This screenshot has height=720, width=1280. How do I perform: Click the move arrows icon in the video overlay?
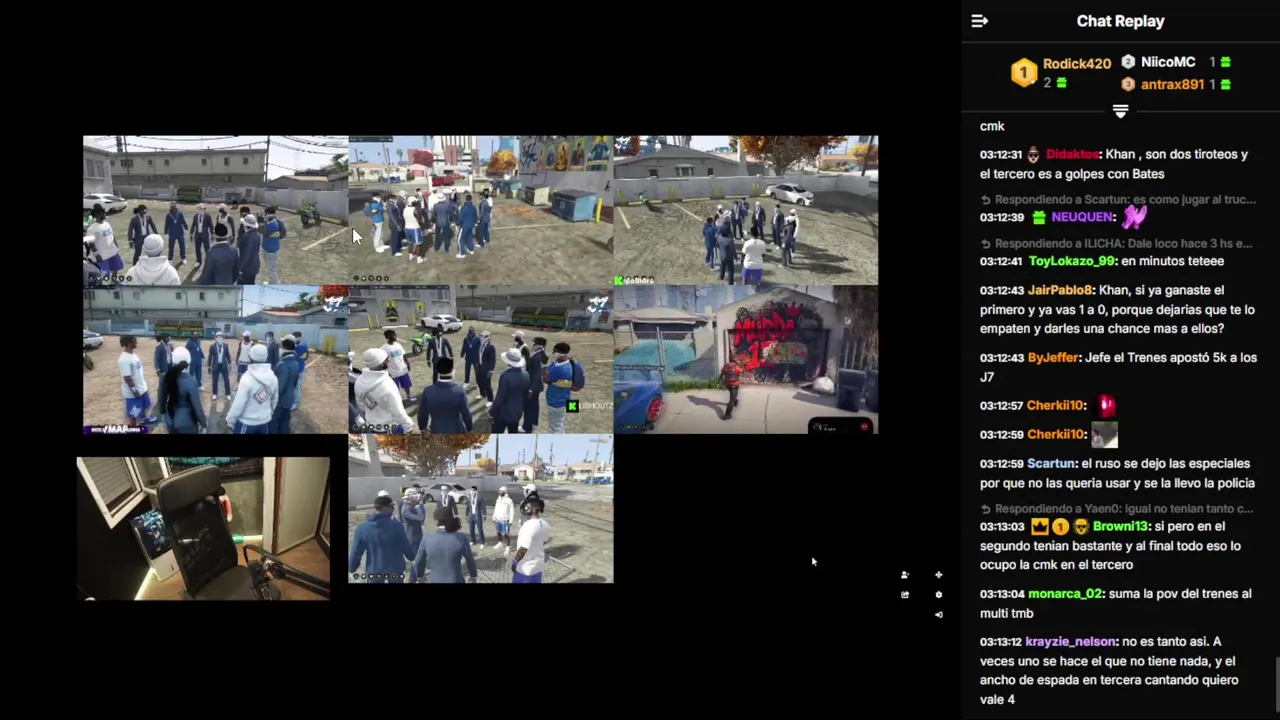click(x=938, y=575)
